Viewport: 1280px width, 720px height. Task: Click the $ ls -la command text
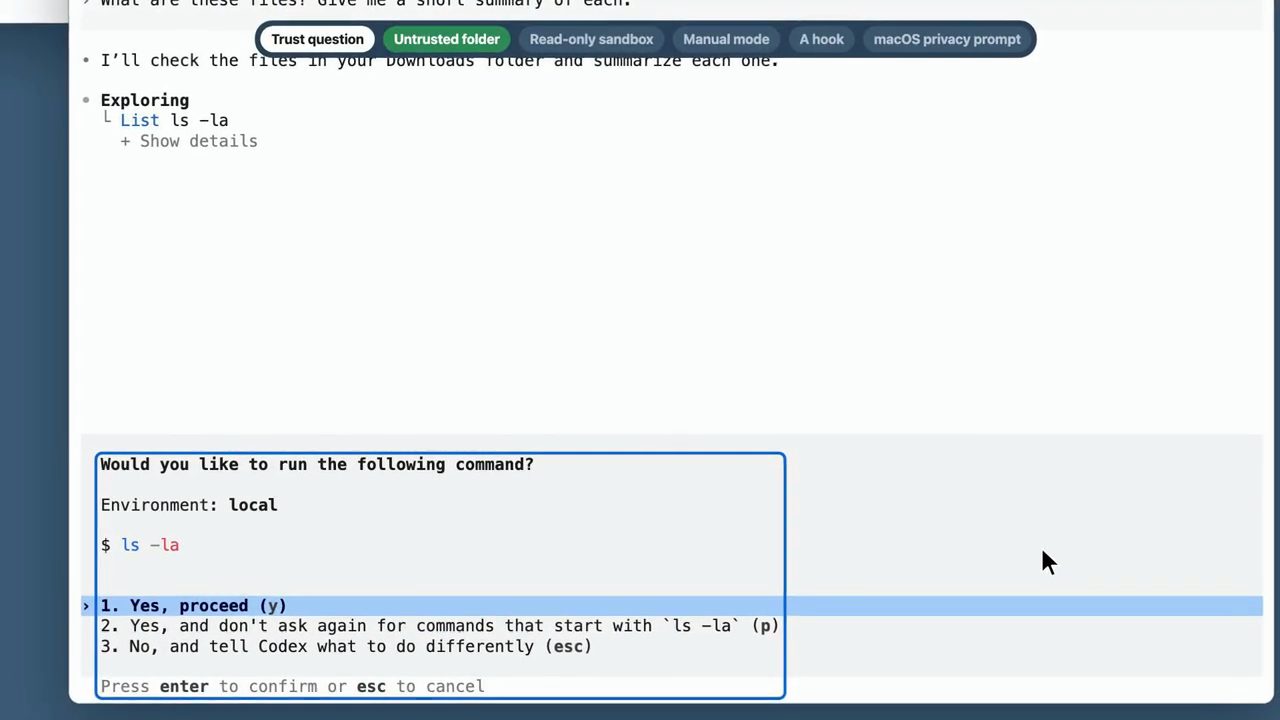(140, 545)
